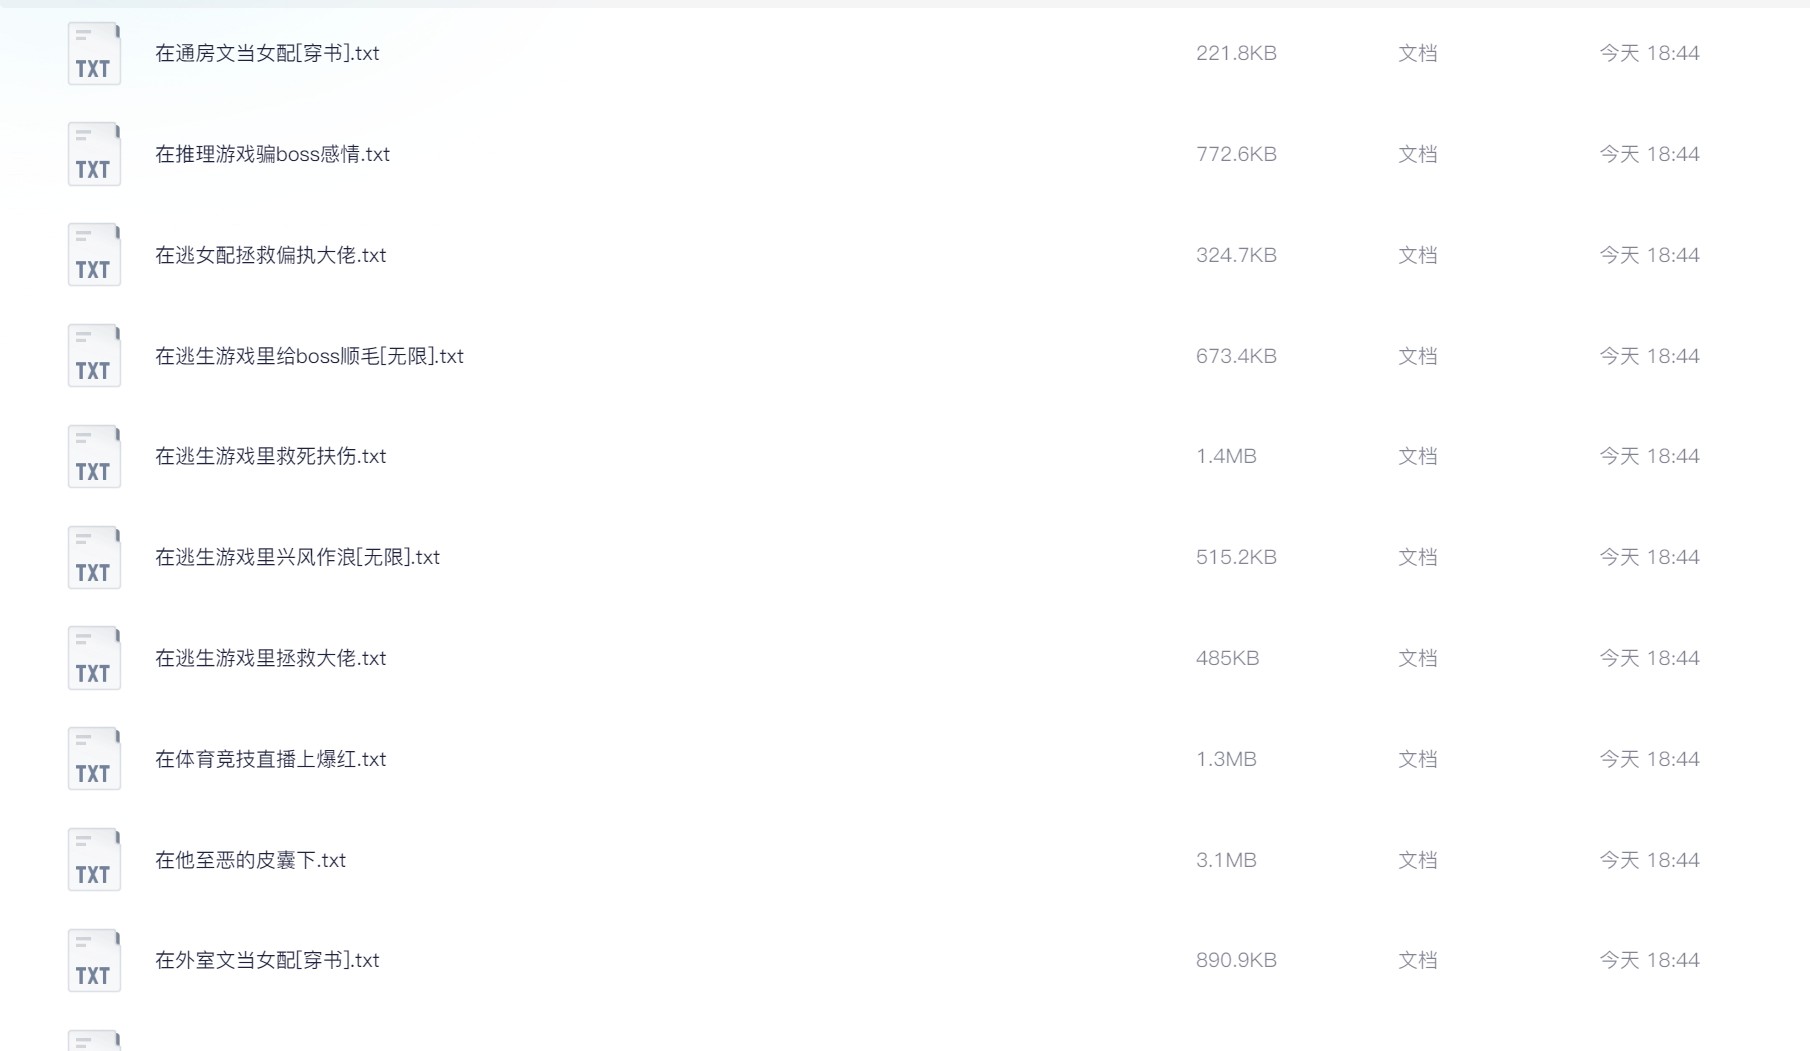The image size is (1810, 1051).
Task: Open file 在通房文当女配[穿书].txt
Action: pyautogui.click(x=267, y=53)
